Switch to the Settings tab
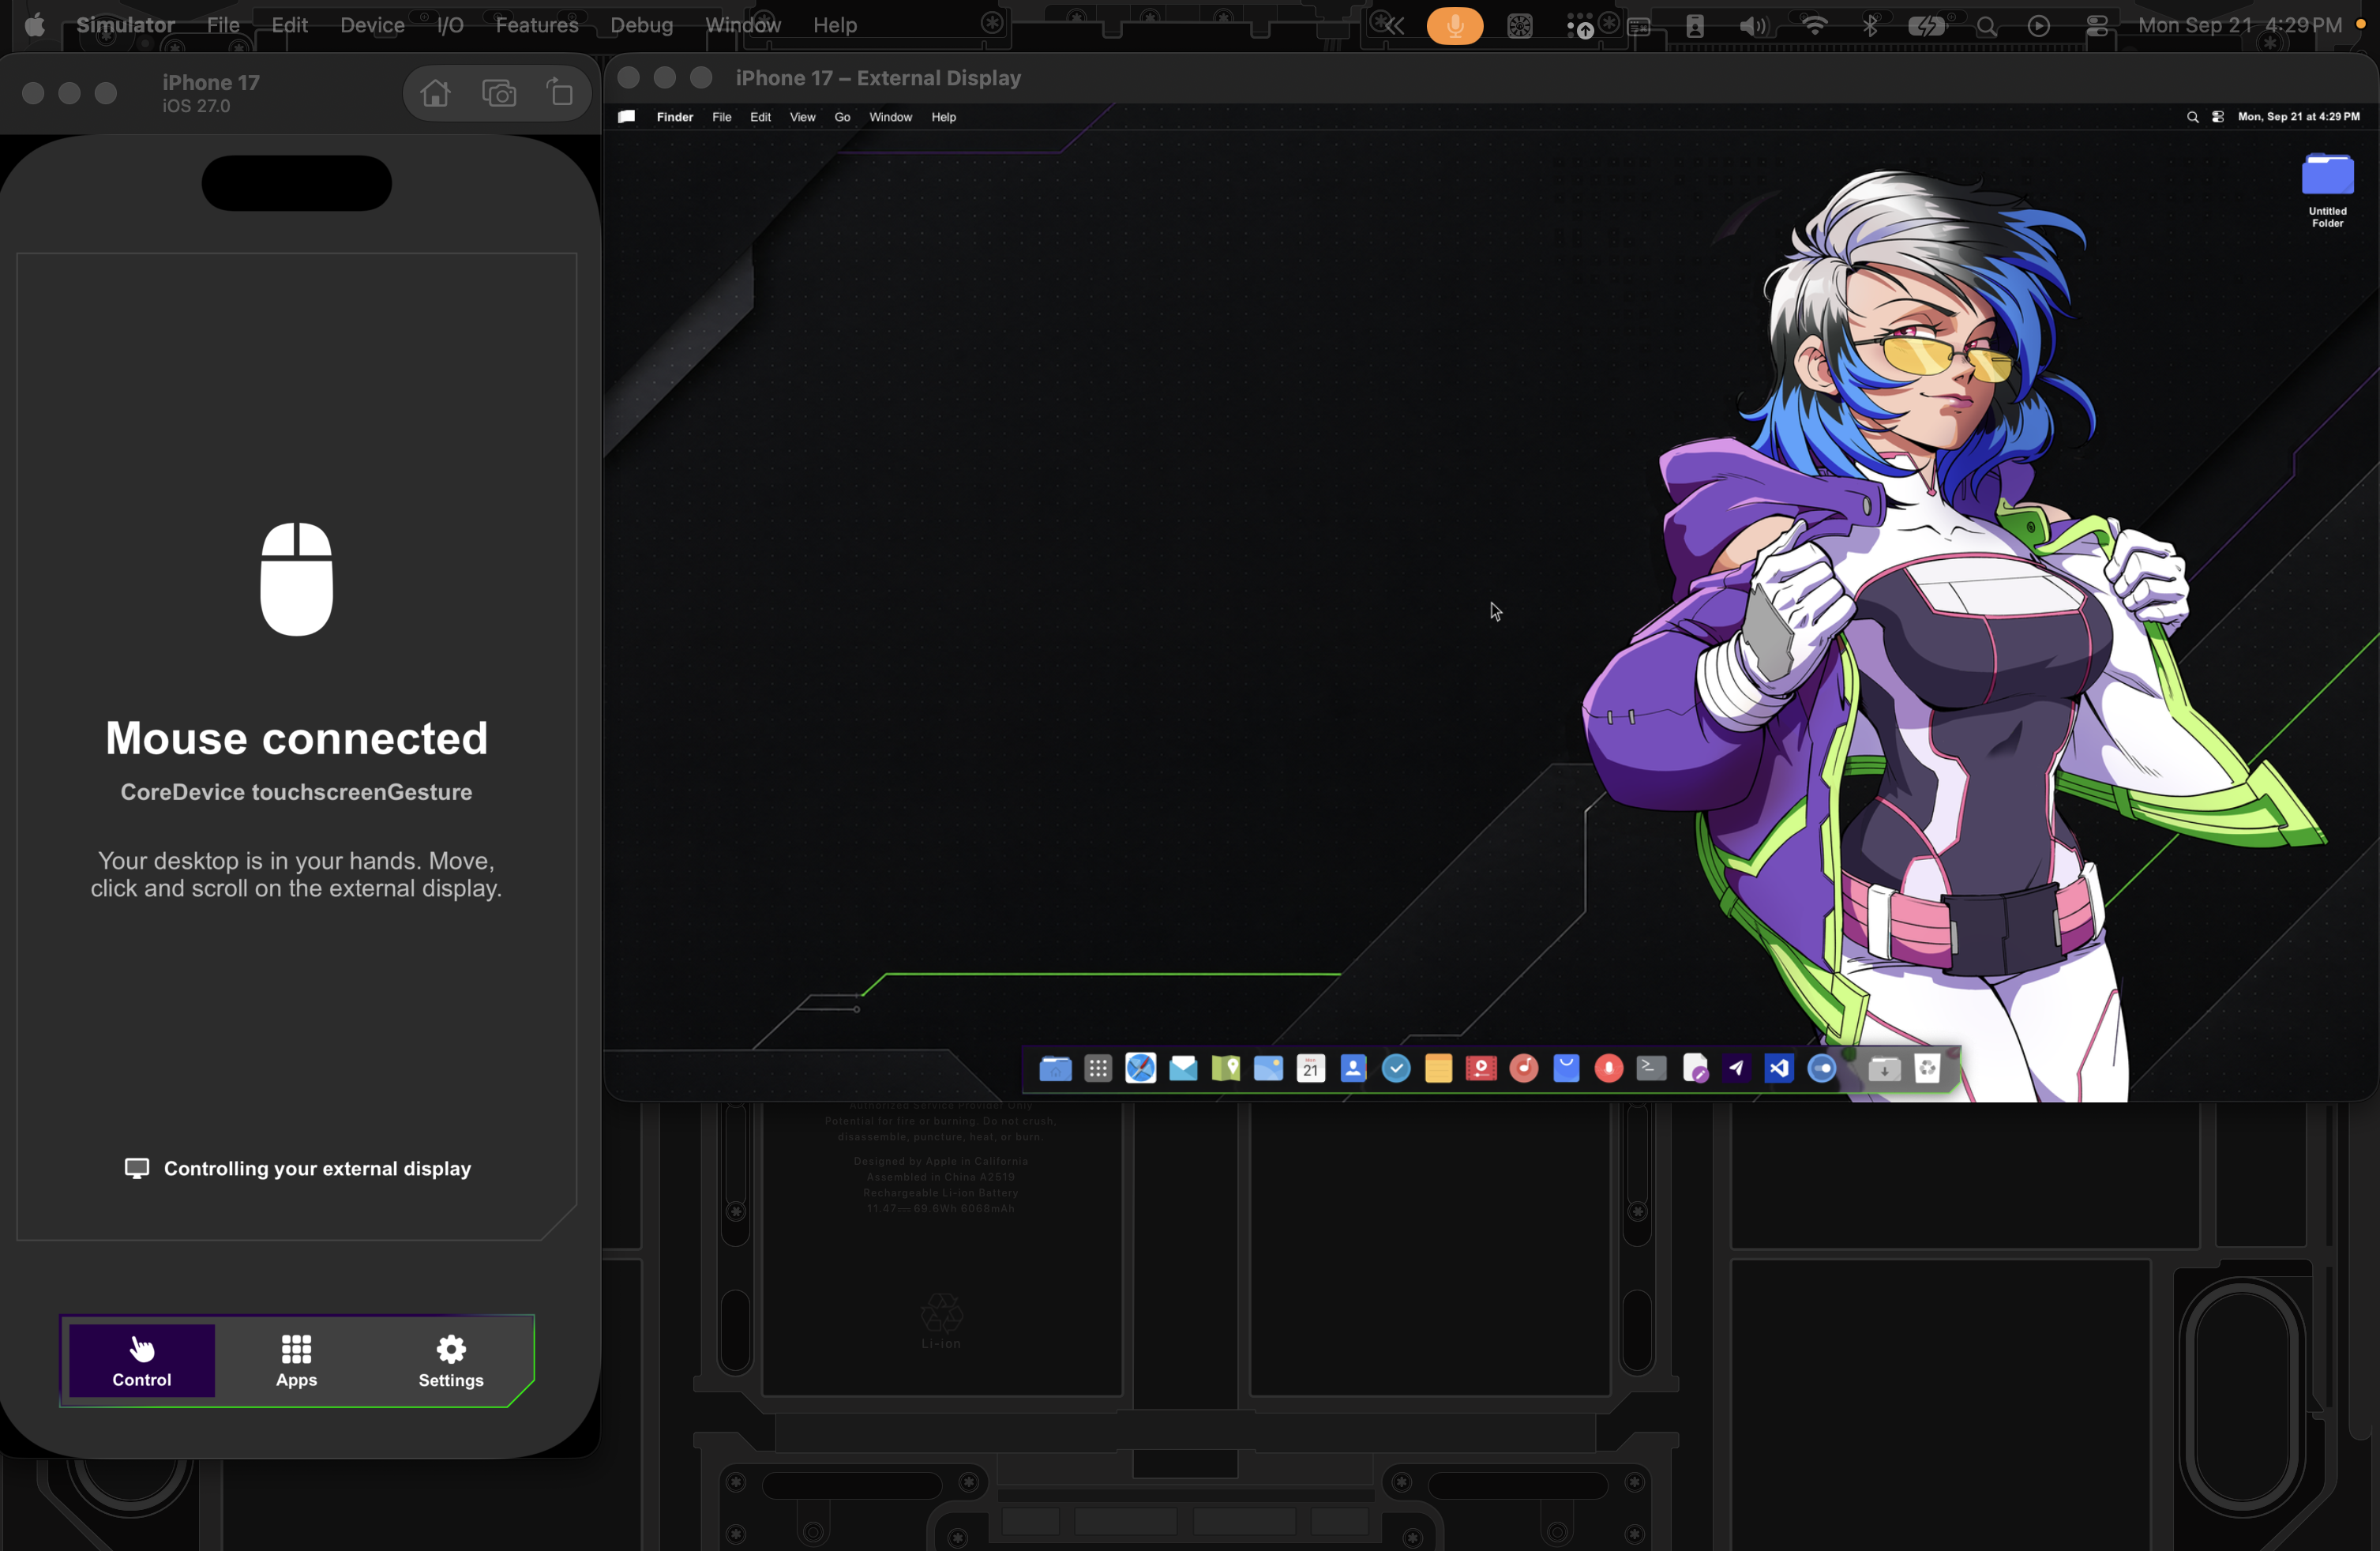 click(451, 1361)
